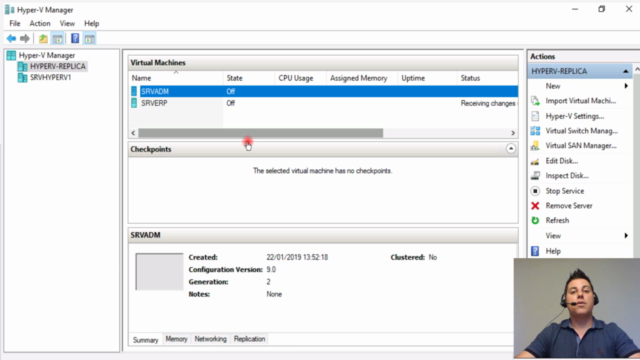Open Virtual SAN Manager action
The height and width of the screenshot is (360, 640).
pos(581,146)
